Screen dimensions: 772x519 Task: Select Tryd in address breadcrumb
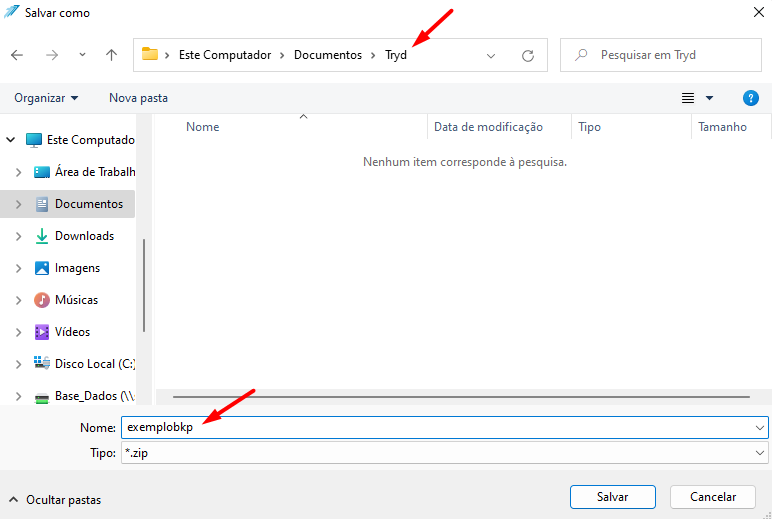tap(396, 55)
